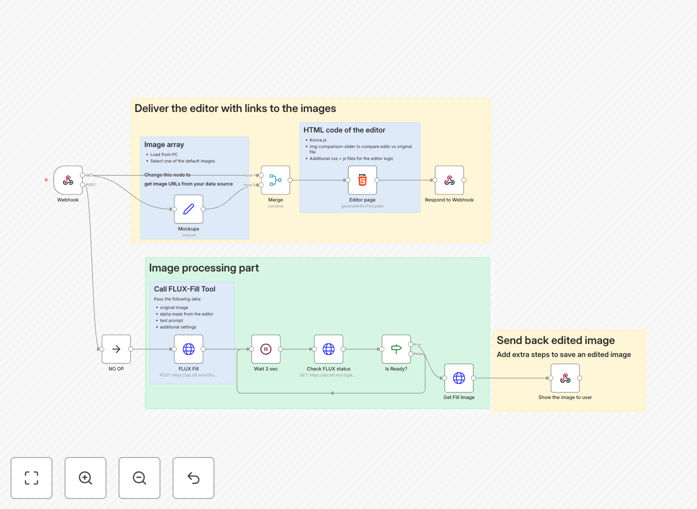
Task: Select the 'Deliver the editor with links to the images' heading
Action: pos(235,108)
